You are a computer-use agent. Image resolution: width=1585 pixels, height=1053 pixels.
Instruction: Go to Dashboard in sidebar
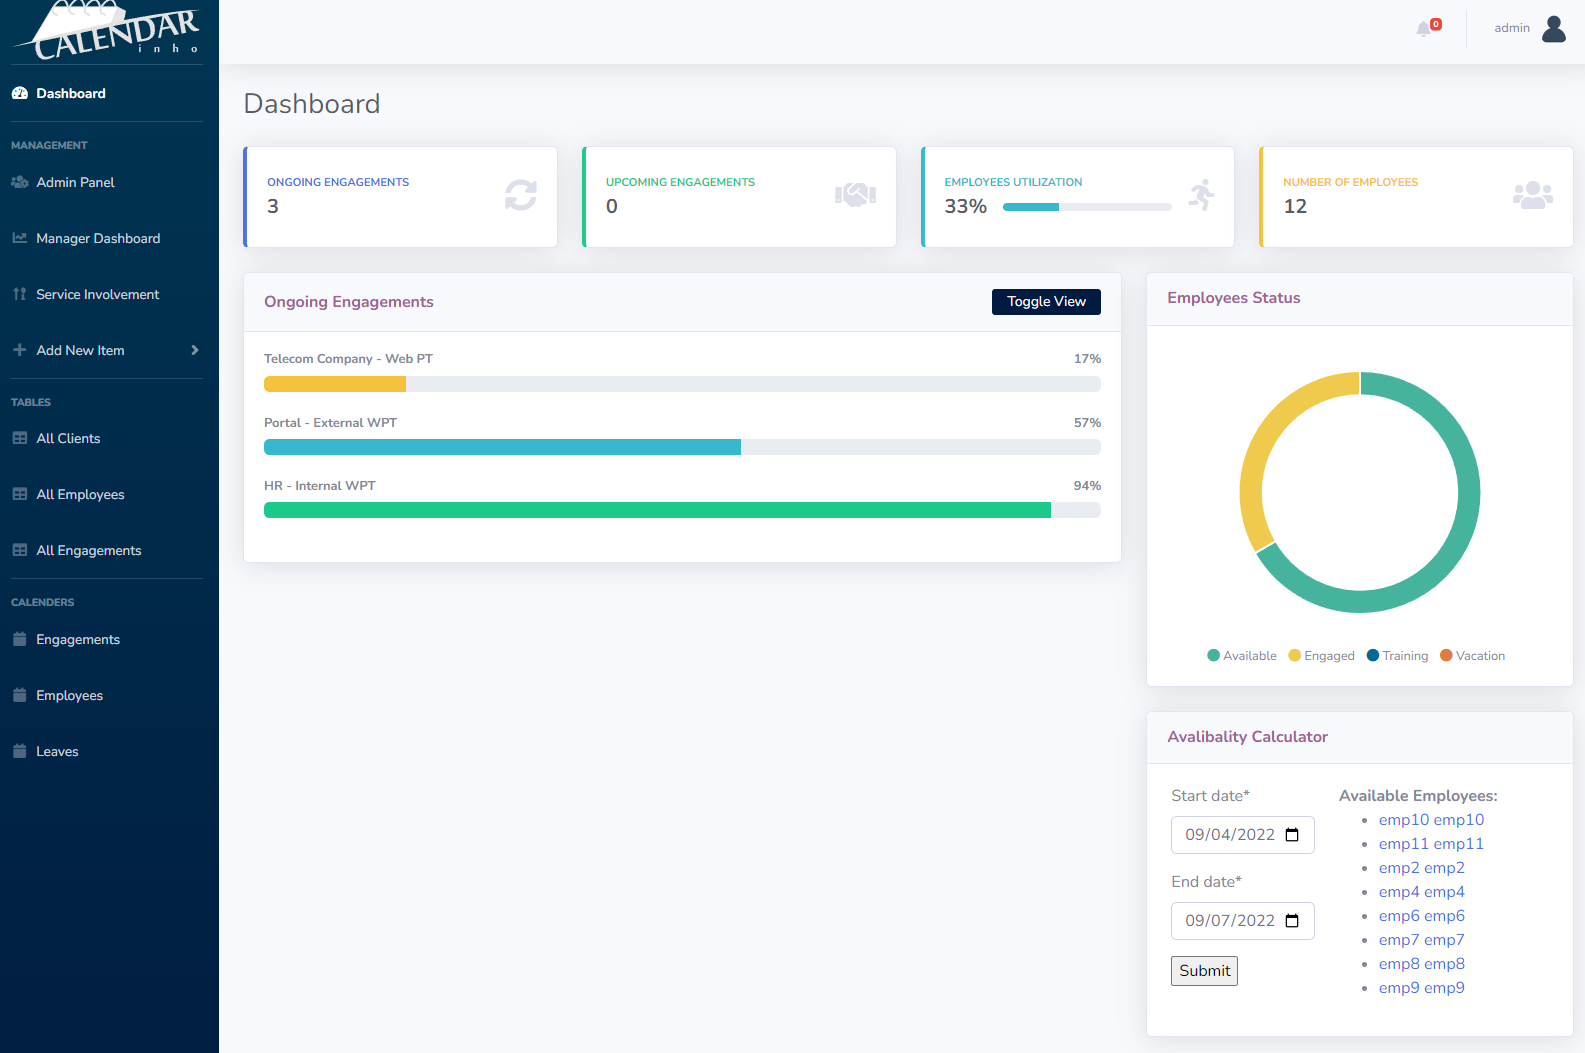point(71,93)
